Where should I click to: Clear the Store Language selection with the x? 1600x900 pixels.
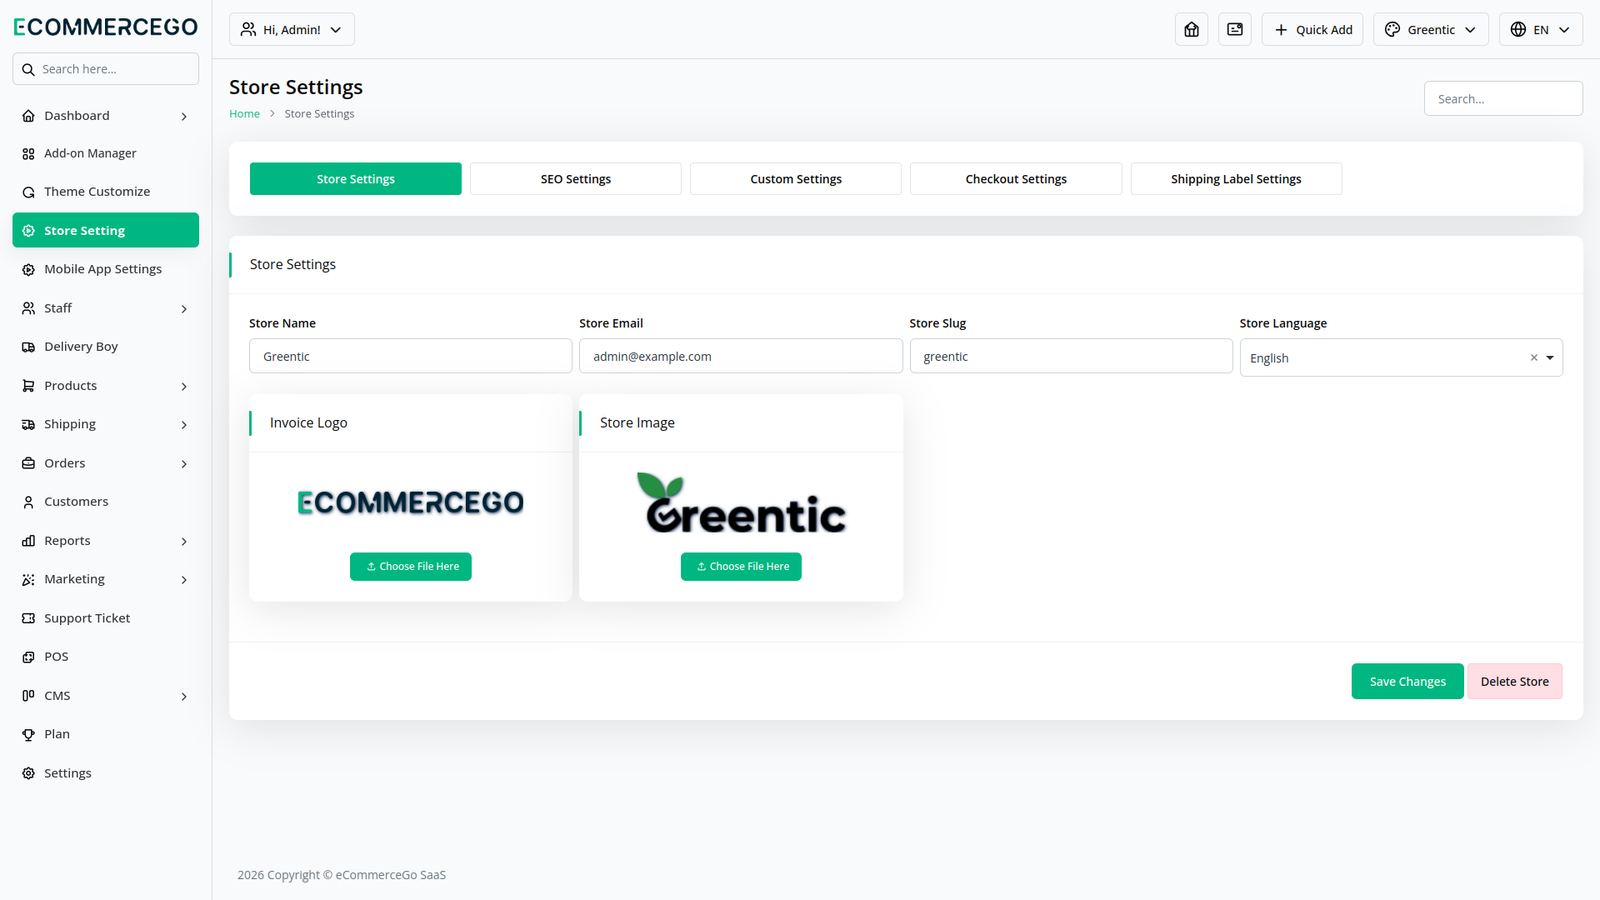[1533, 358]
